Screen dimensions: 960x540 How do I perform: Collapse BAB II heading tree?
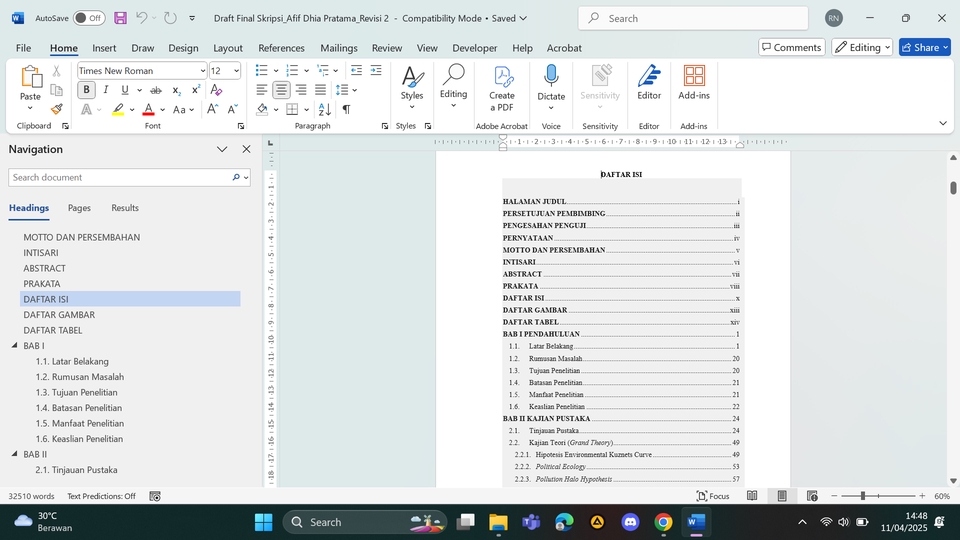tap(14, 454)
